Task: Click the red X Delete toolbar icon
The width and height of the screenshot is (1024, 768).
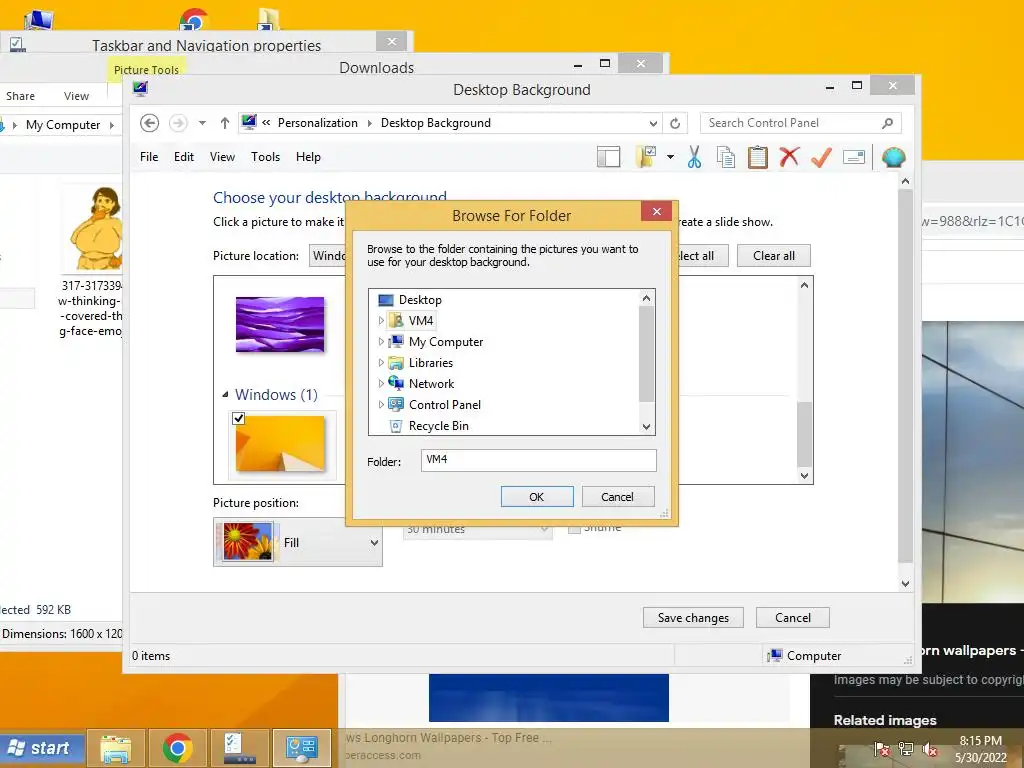Action: 789,156
